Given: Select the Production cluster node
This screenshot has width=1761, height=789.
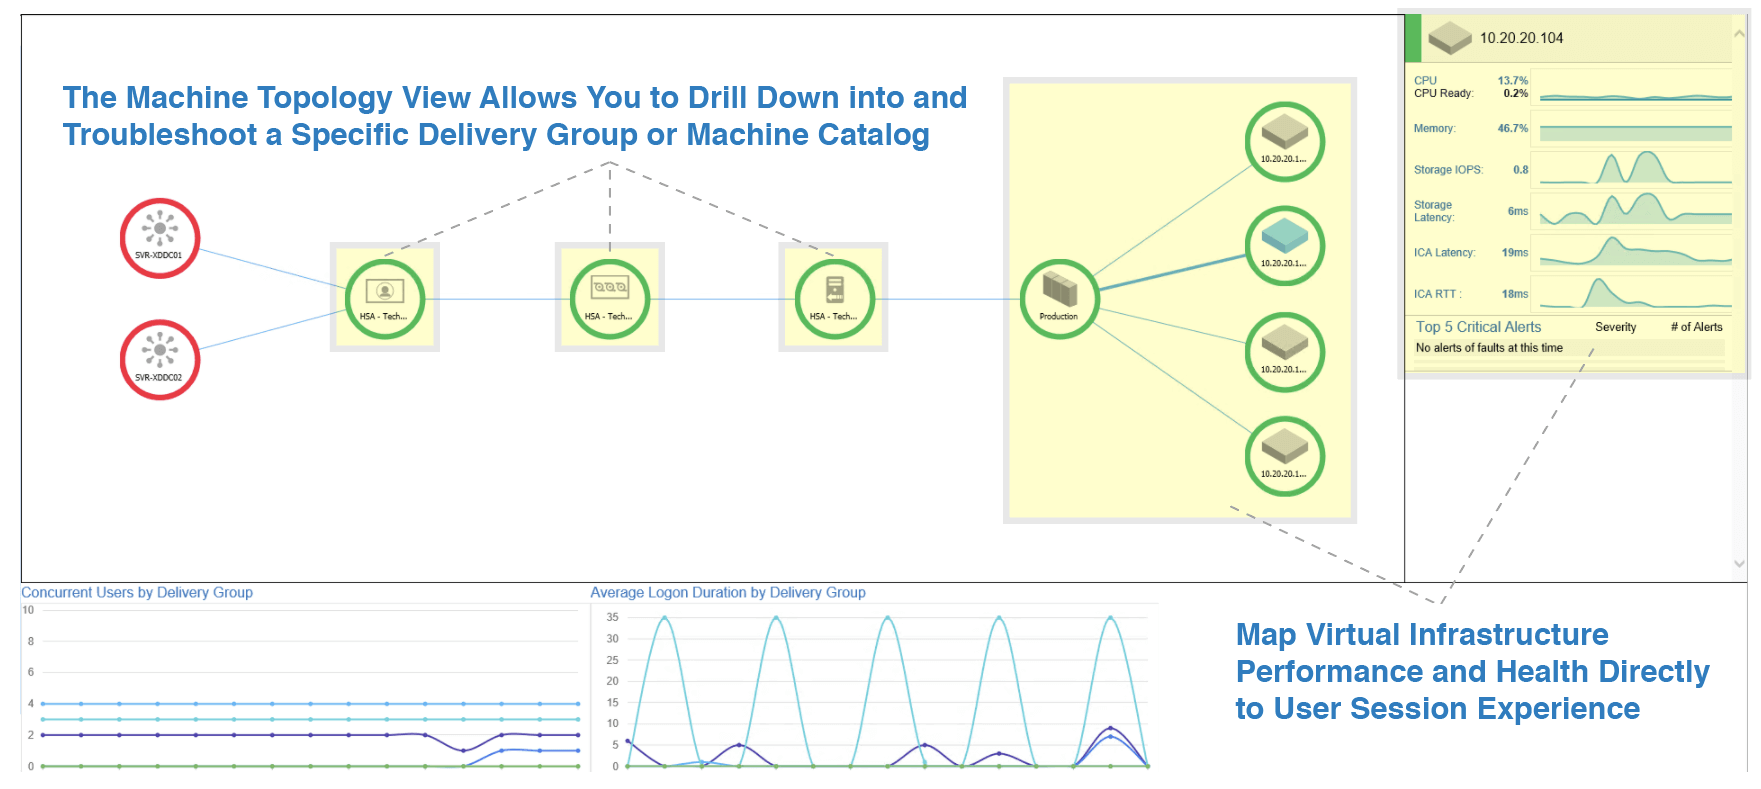Looking at the screenshot, I should (x=1060, y=299).
